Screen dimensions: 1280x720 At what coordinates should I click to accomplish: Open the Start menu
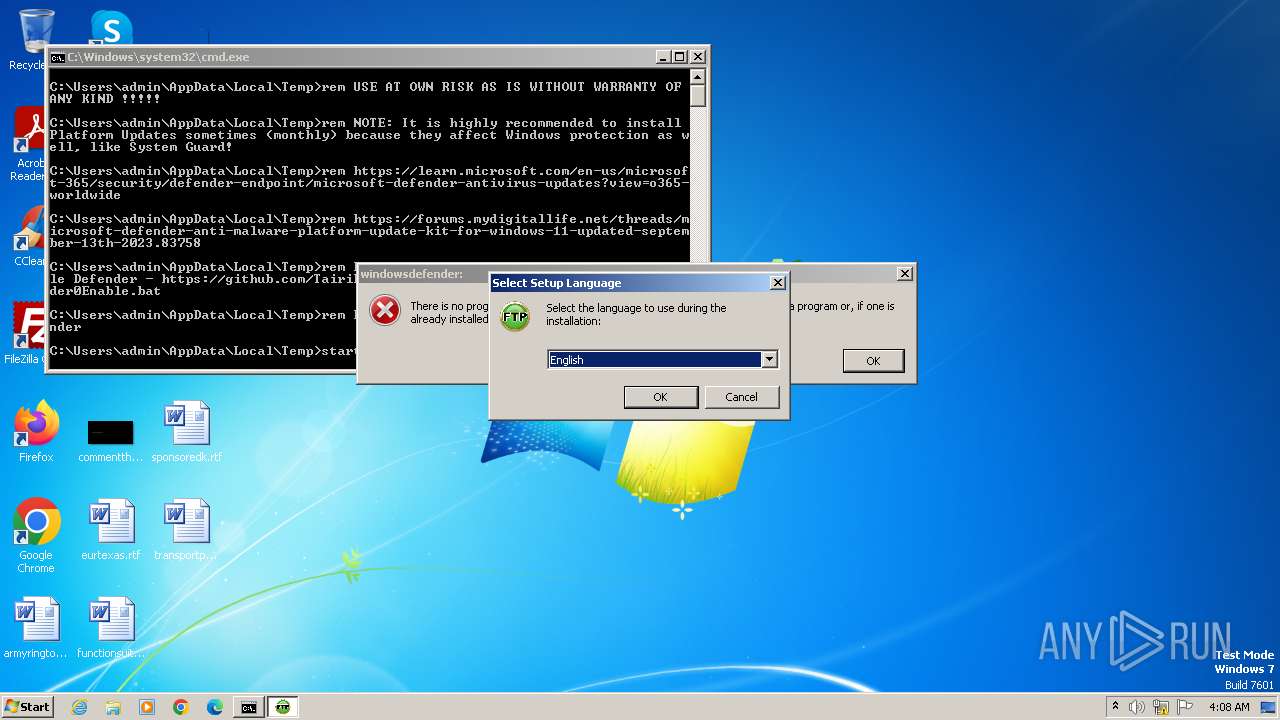coord(28,706)
